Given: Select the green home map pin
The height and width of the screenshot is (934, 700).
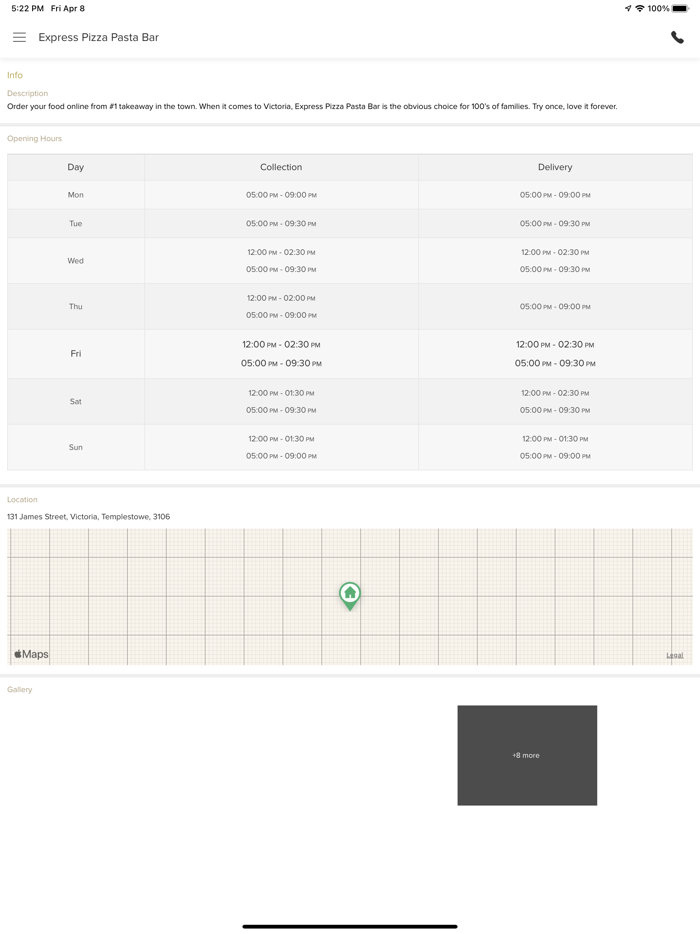Looking at the screenshot, I should (x=350, y=596).
